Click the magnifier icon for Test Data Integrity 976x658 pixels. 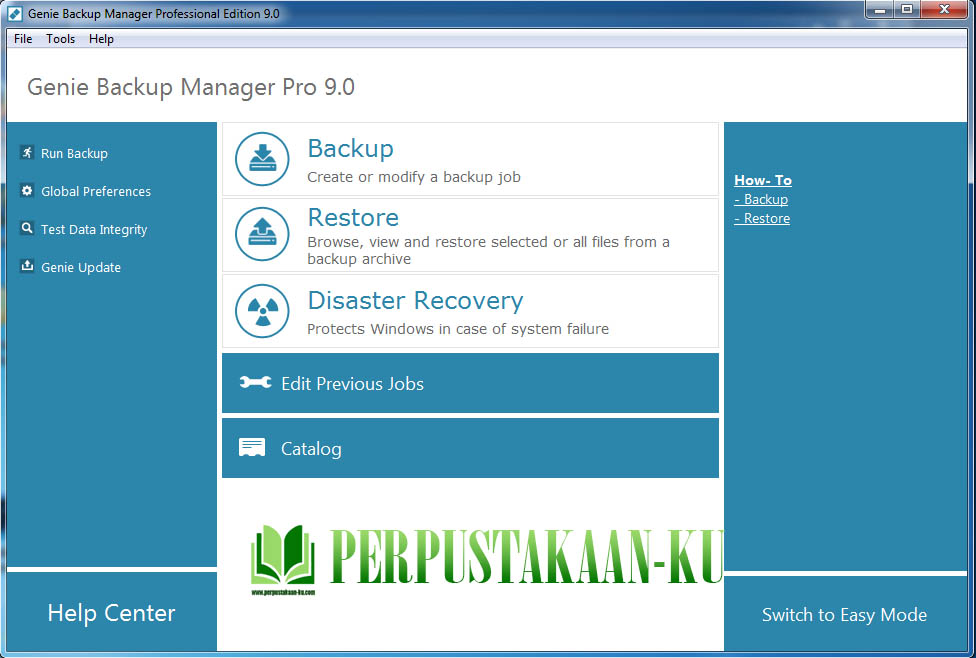[x=27, y=228]
